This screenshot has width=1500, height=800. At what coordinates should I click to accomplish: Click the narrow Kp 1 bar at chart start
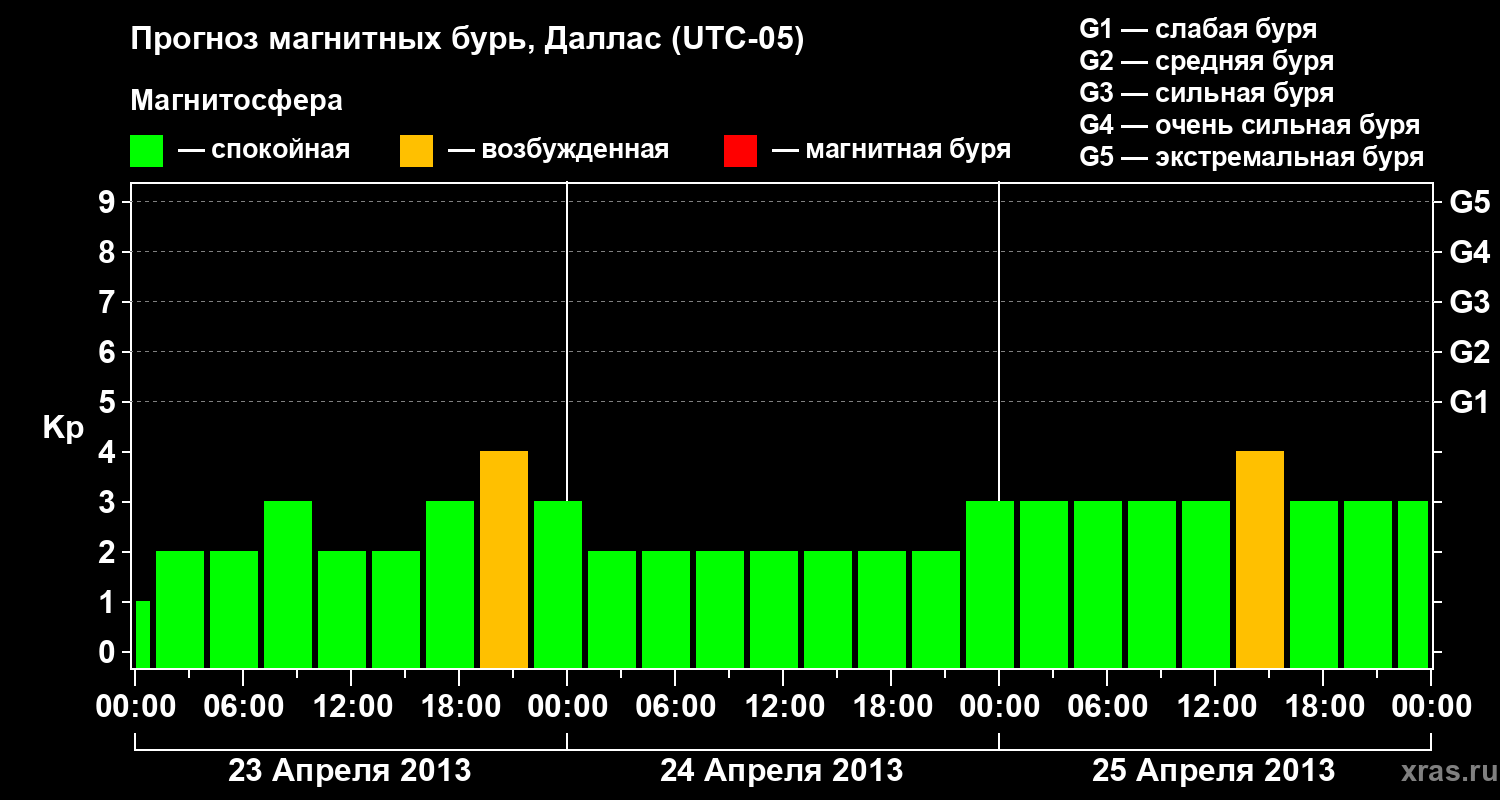142,634
